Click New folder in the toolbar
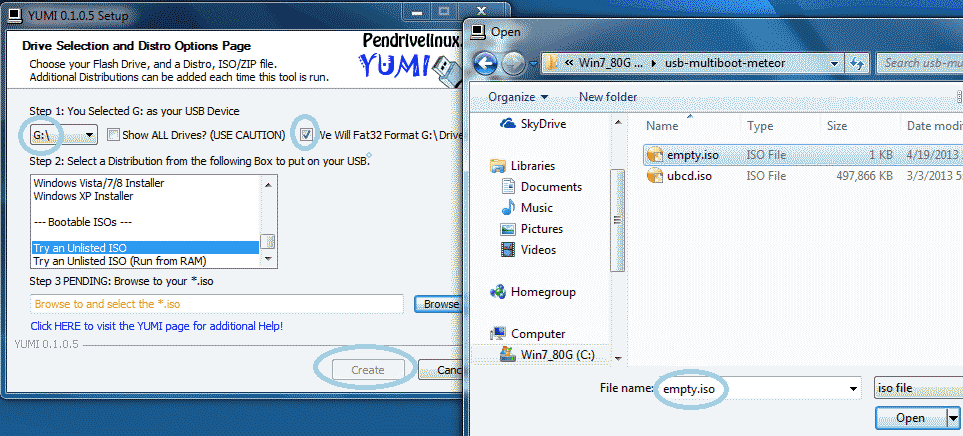This screenshot has width=963, height=436. [608, 97]
